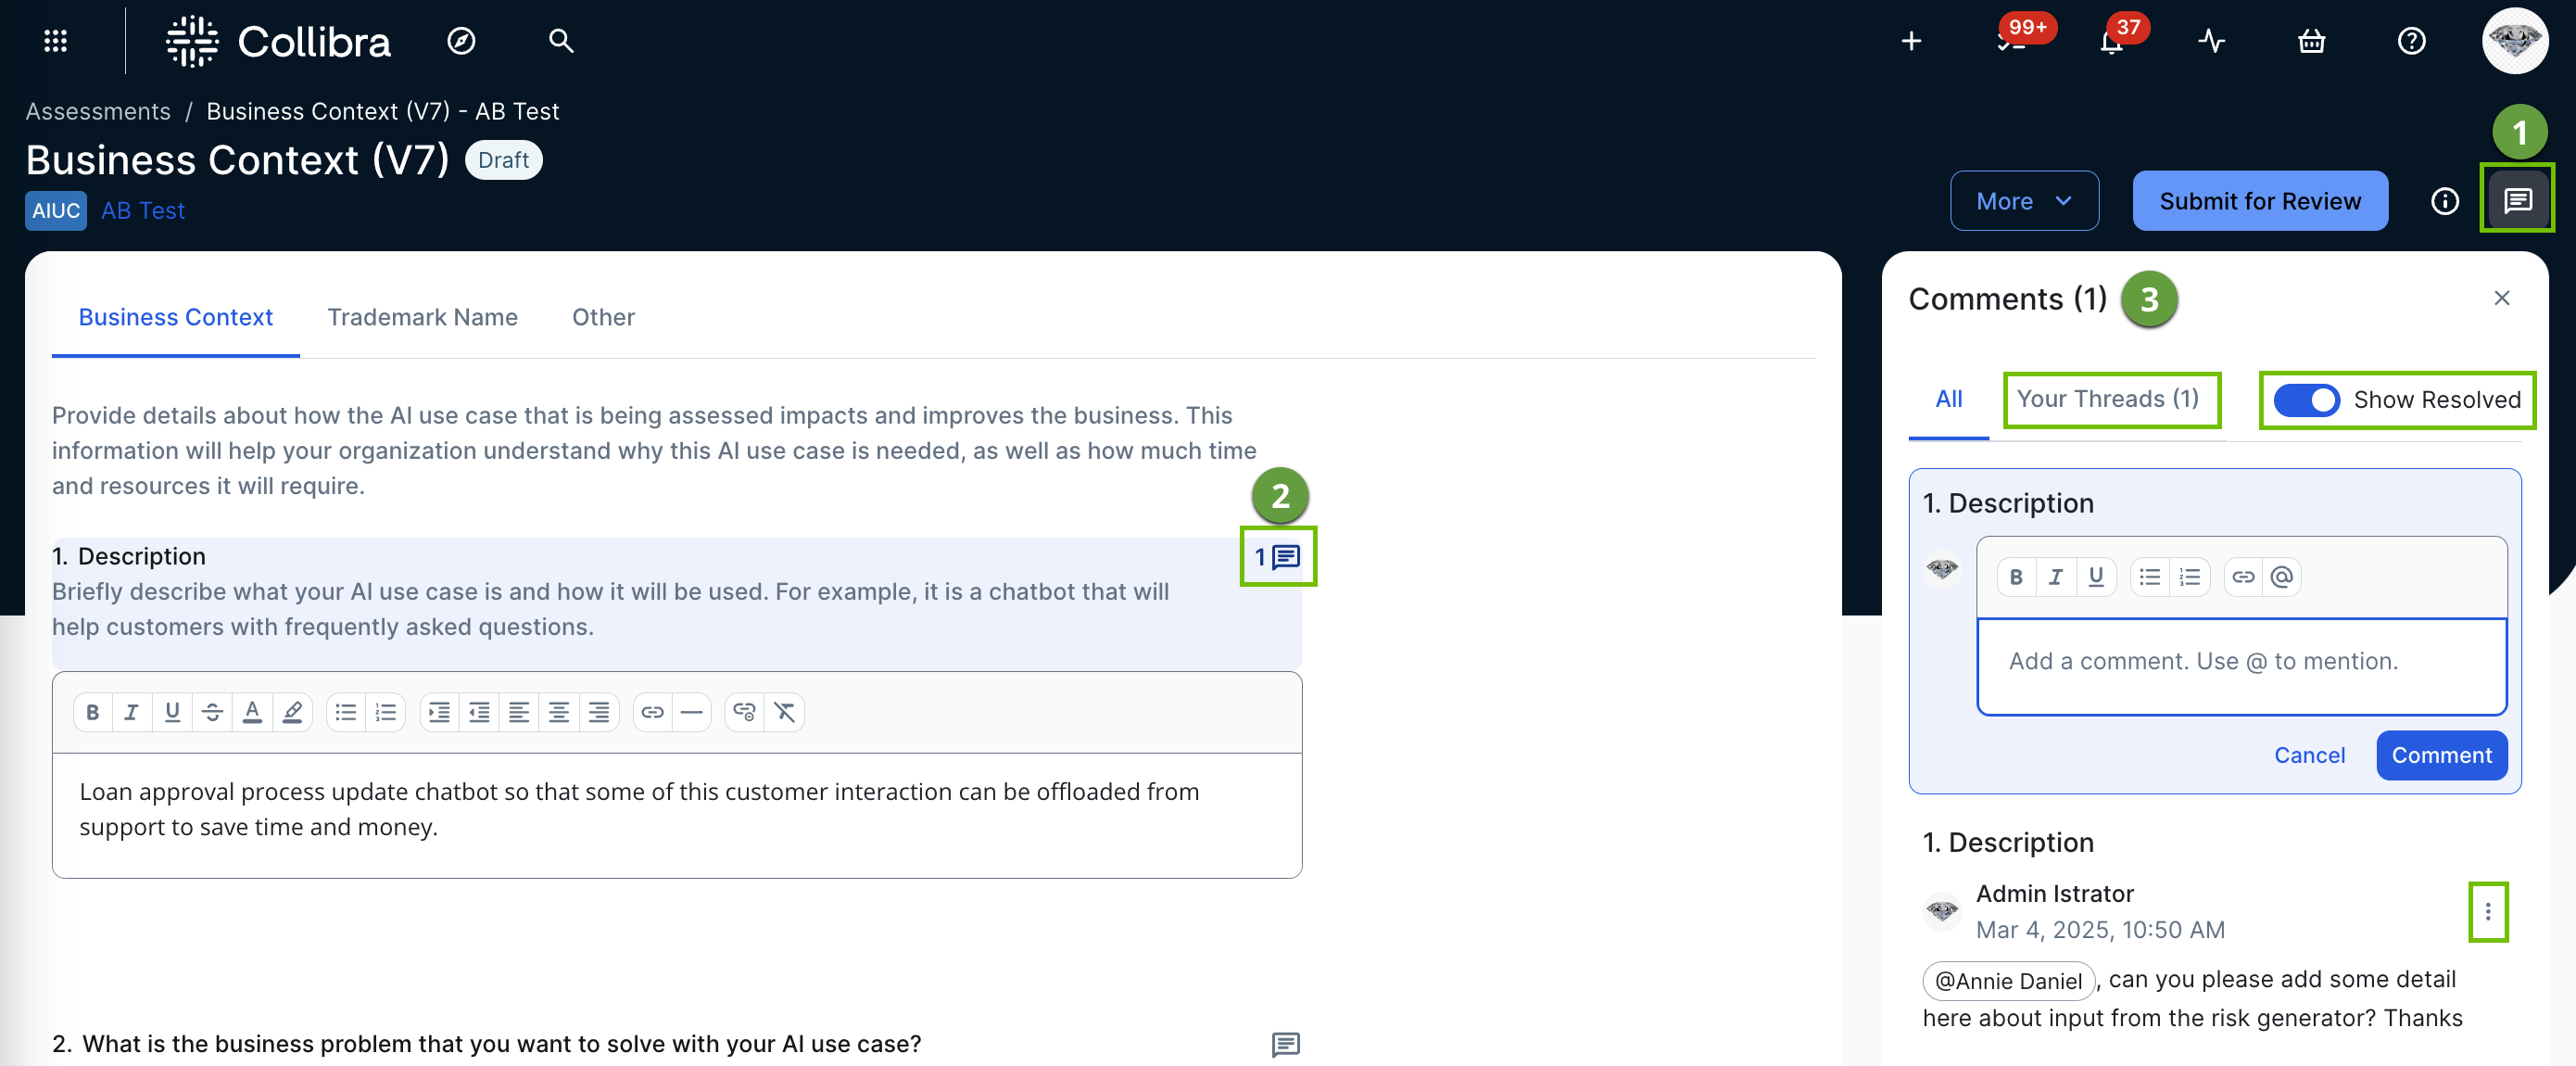
Task: Click the Submit for Review button
Action: click(2260, 201)
